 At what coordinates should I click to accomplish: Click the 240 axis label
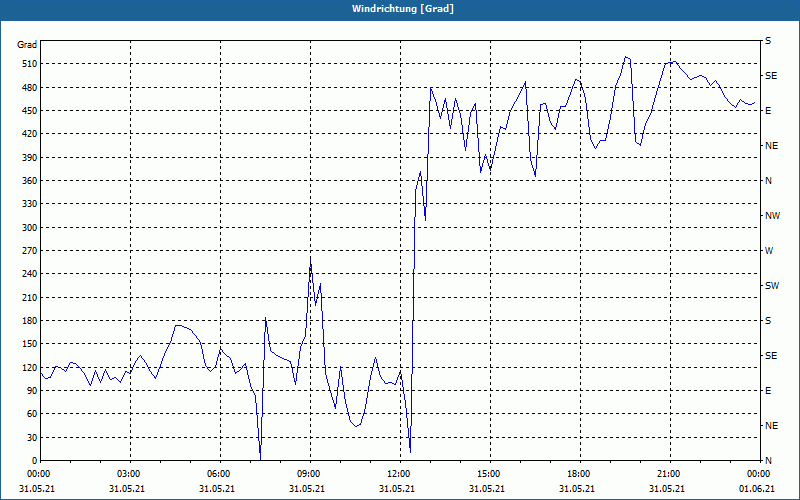pos(30,274)
